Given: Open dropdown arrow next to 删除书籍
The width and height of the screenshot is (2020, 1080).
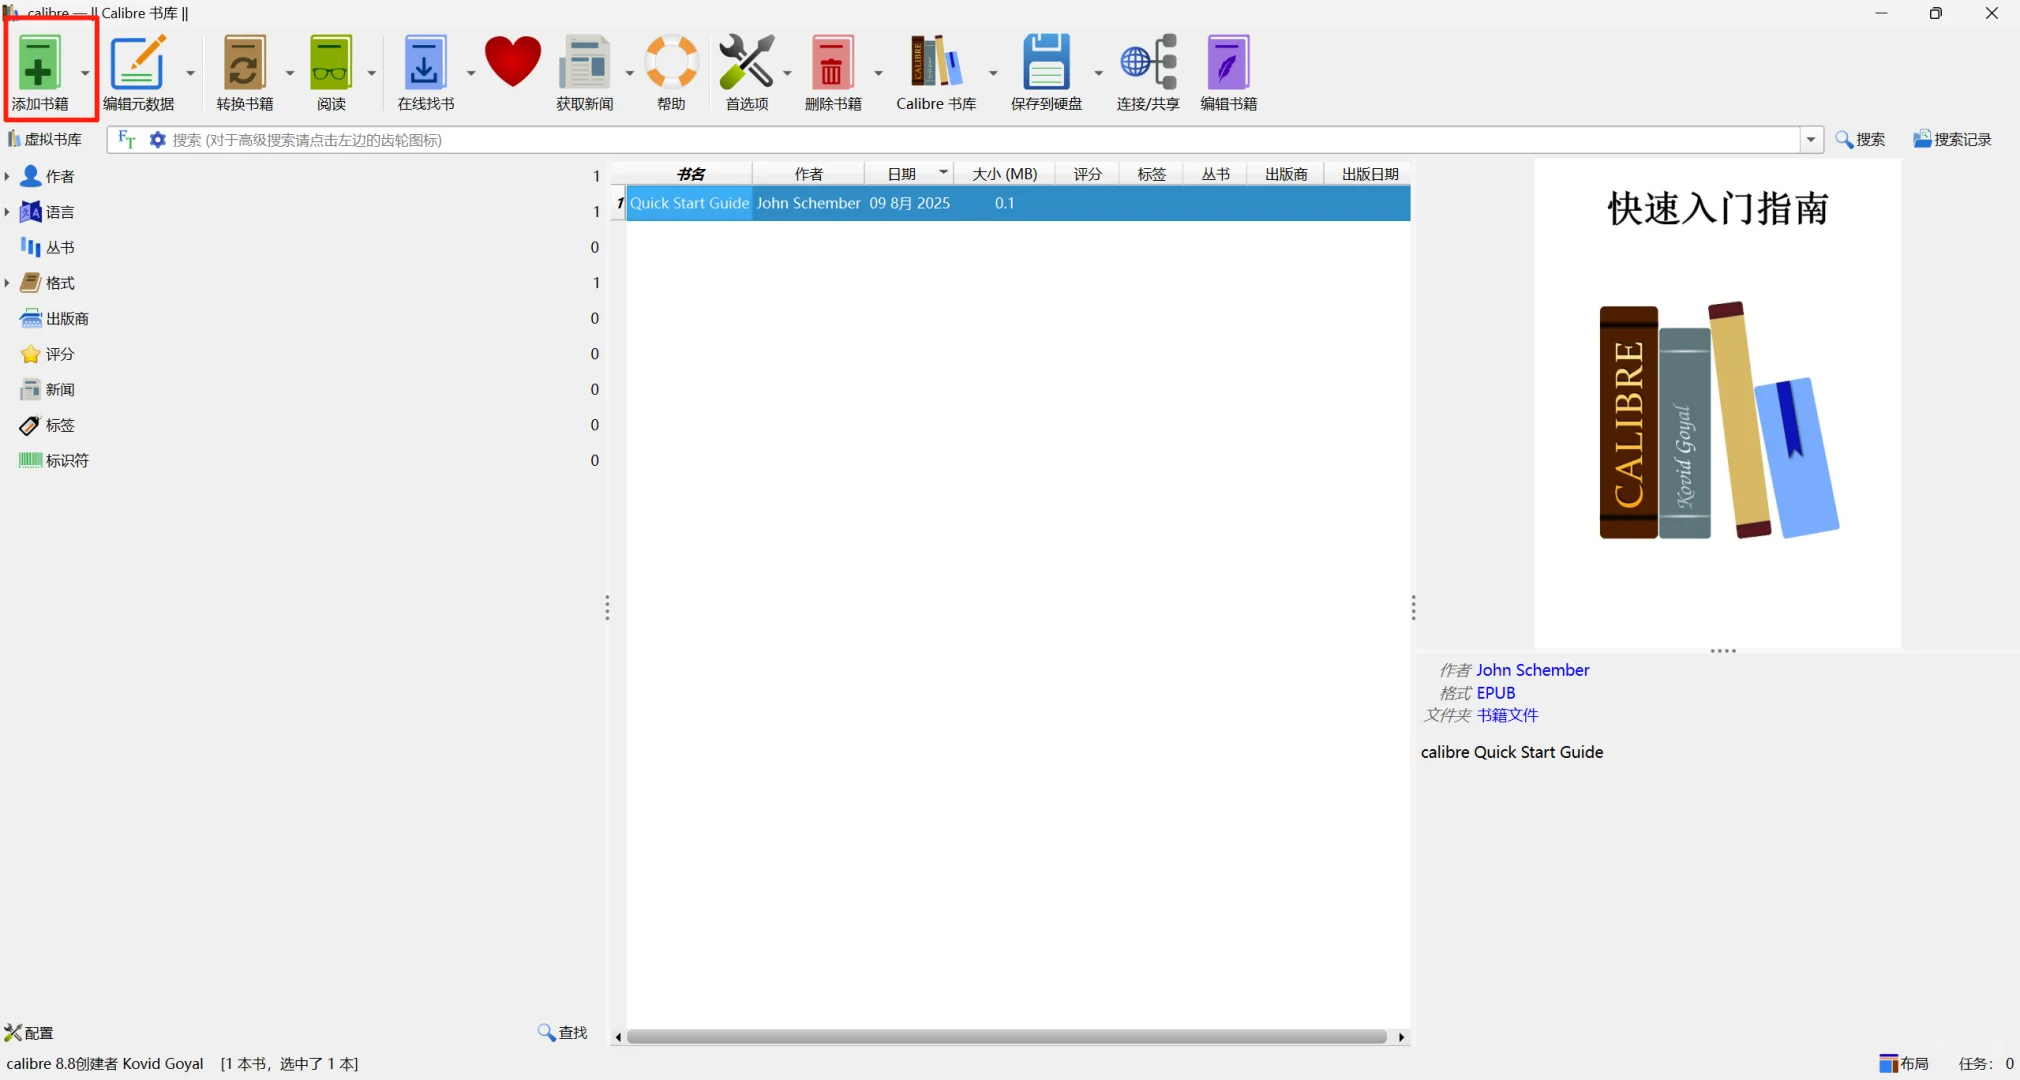Looking at the screenshot, I should (878, 73).
